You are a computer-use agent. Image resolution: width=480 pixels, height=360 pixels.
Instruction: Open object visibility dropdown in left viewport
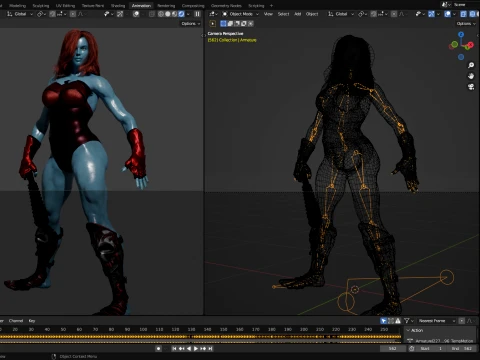[x=108, y=14]
